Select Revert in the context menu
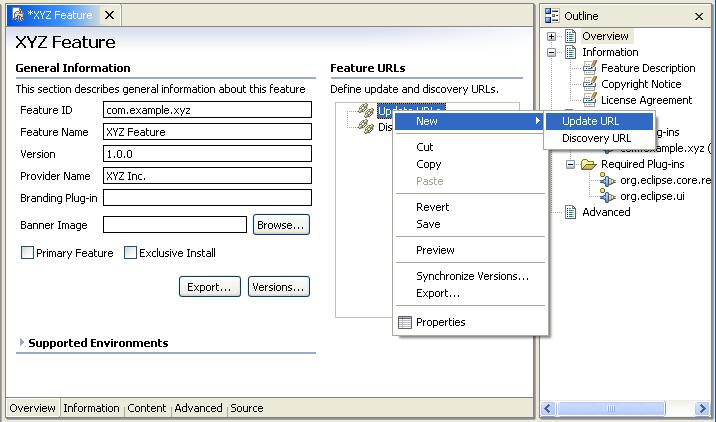The width and height of the screenshot is (716, 422). [x=470, y=207]
